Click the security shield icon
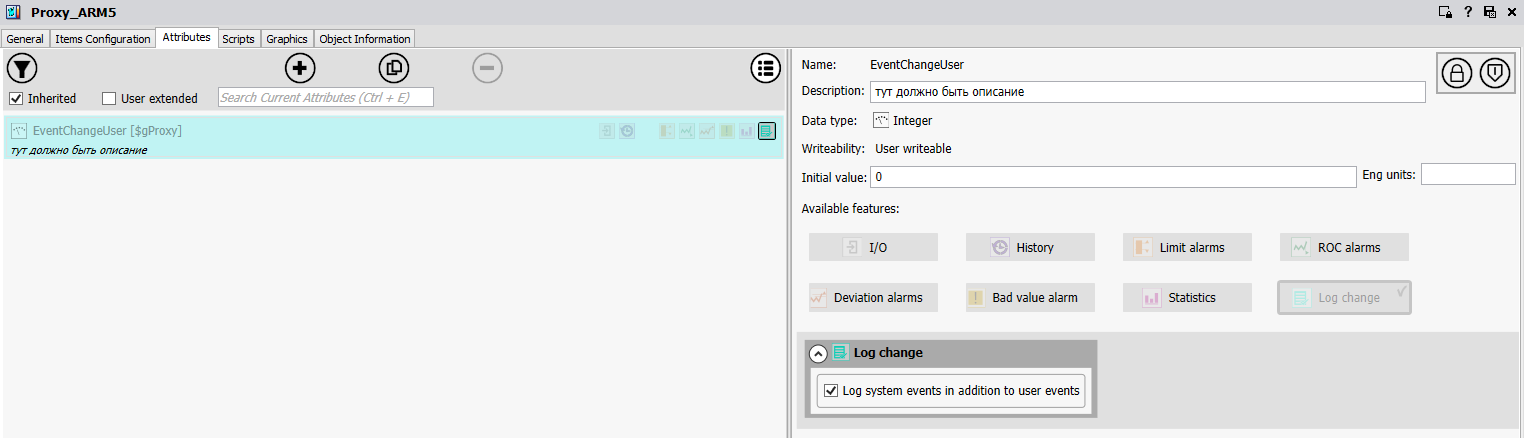This screenshot has height=438, width=1524. 1495,74
